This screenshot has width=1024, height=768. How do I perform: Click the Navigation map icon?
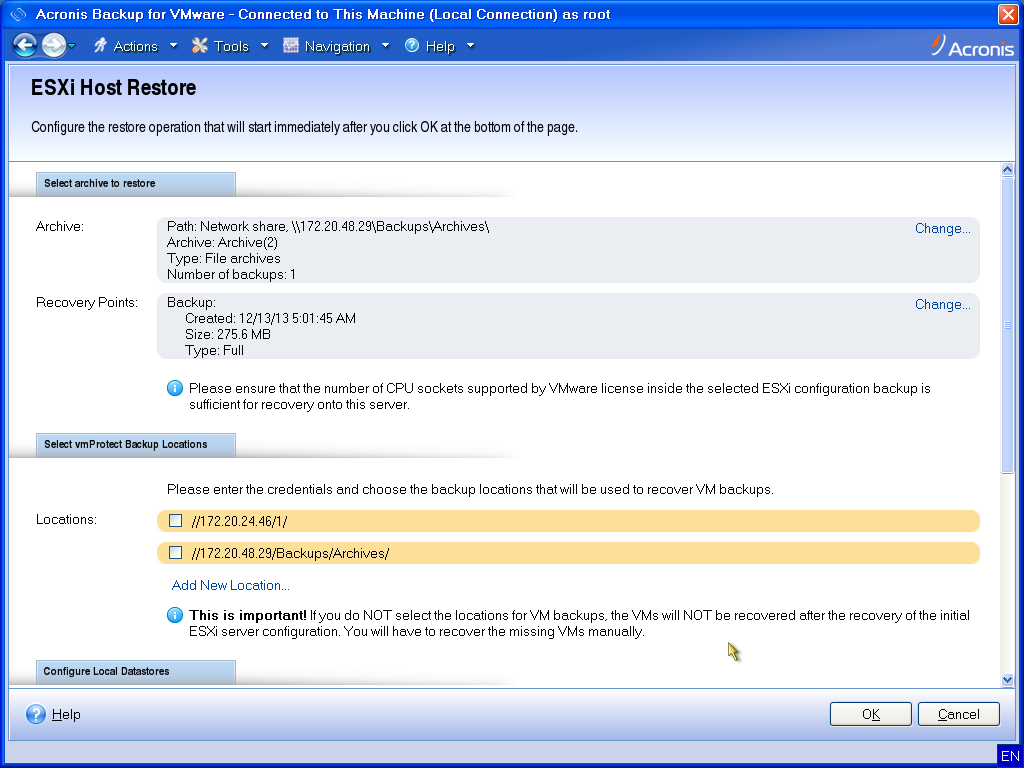pyautogui.click(x=291, y=46)
